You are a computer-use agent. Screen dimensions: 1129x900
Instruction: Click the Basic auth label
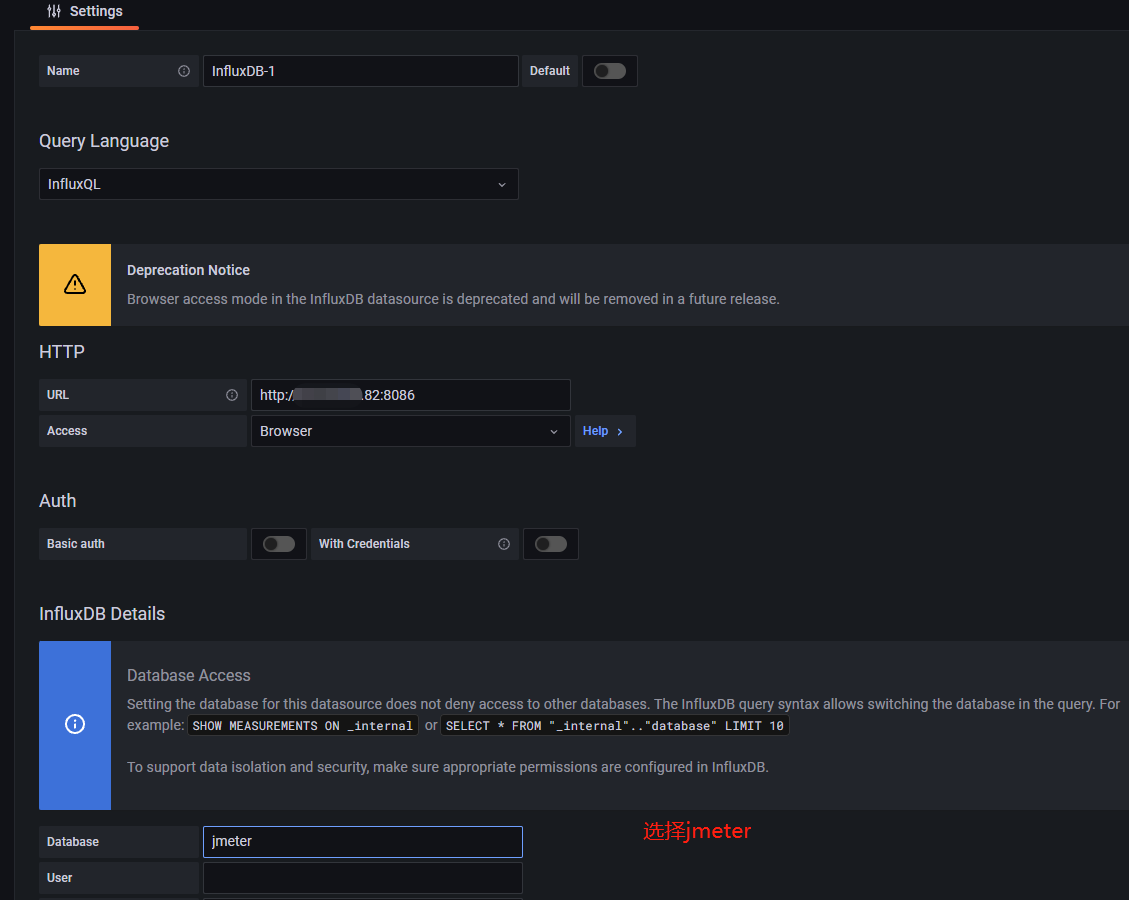pos(76,544)
